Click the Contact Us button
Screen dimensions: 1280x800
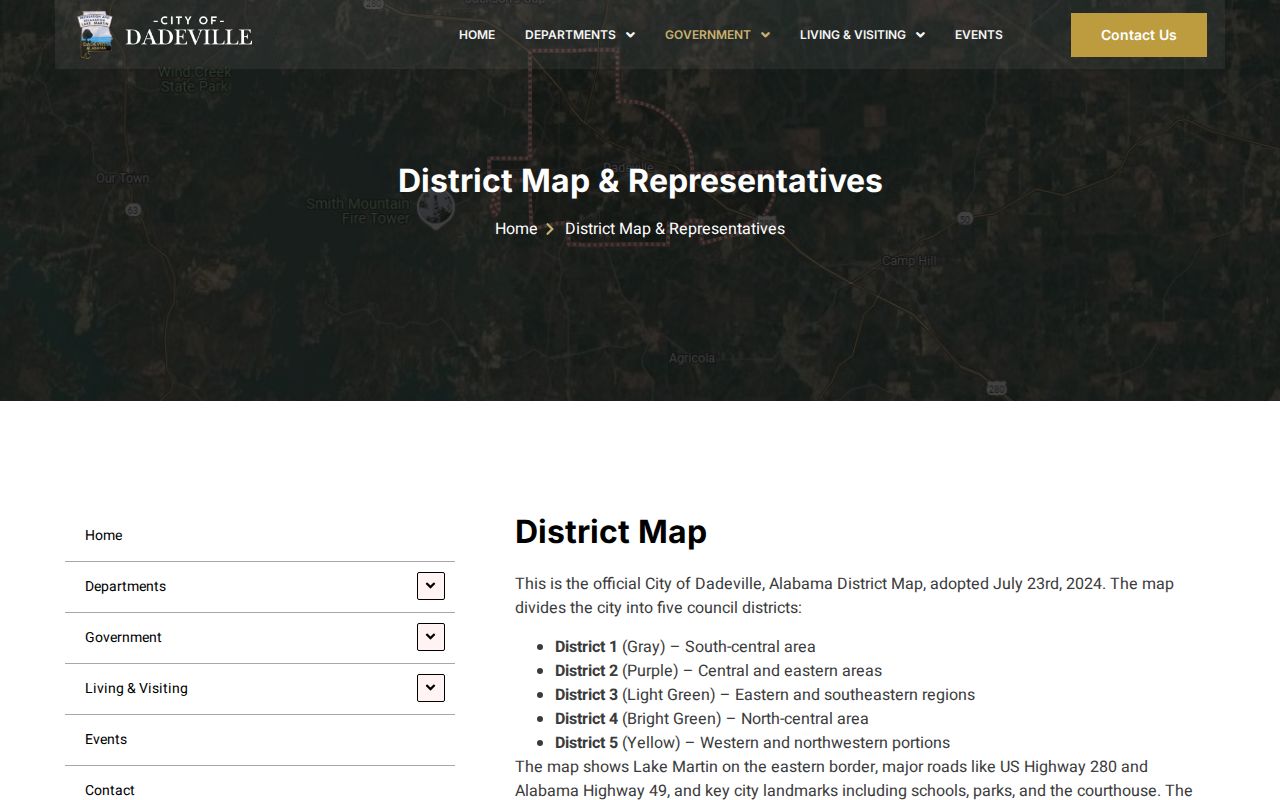1138,35
